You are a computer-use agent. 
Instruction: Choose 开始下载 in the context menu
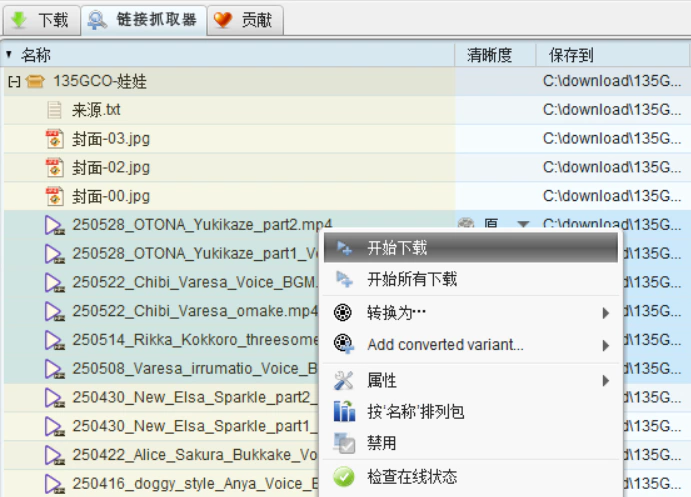point(397,247)
